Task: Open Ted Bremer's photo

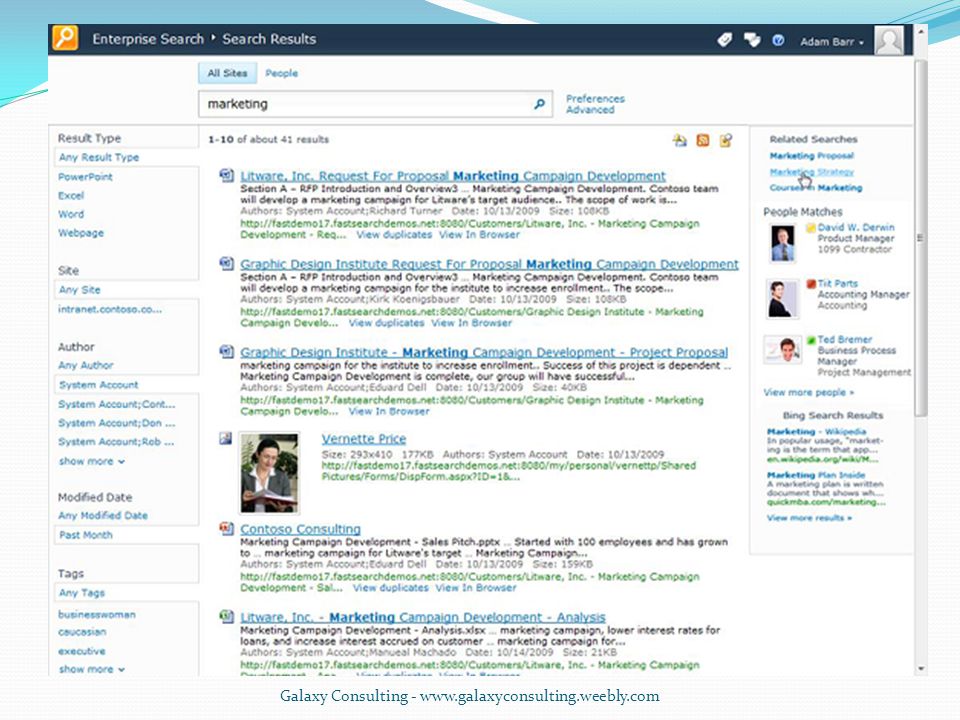Action: pos(782,350)
